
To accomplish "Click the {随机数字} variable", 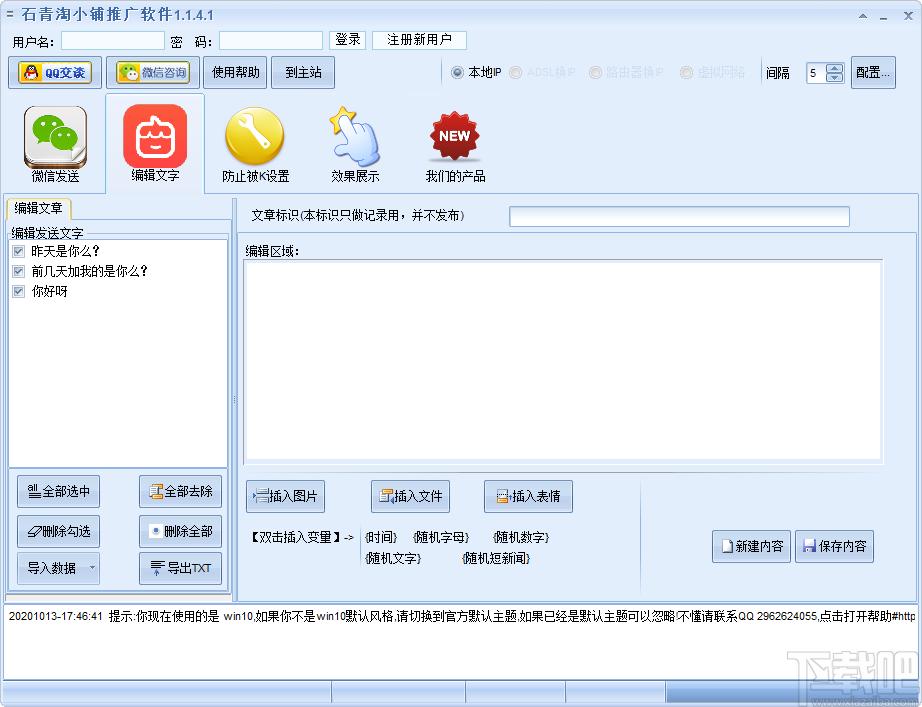I will (x=521, y=537).
